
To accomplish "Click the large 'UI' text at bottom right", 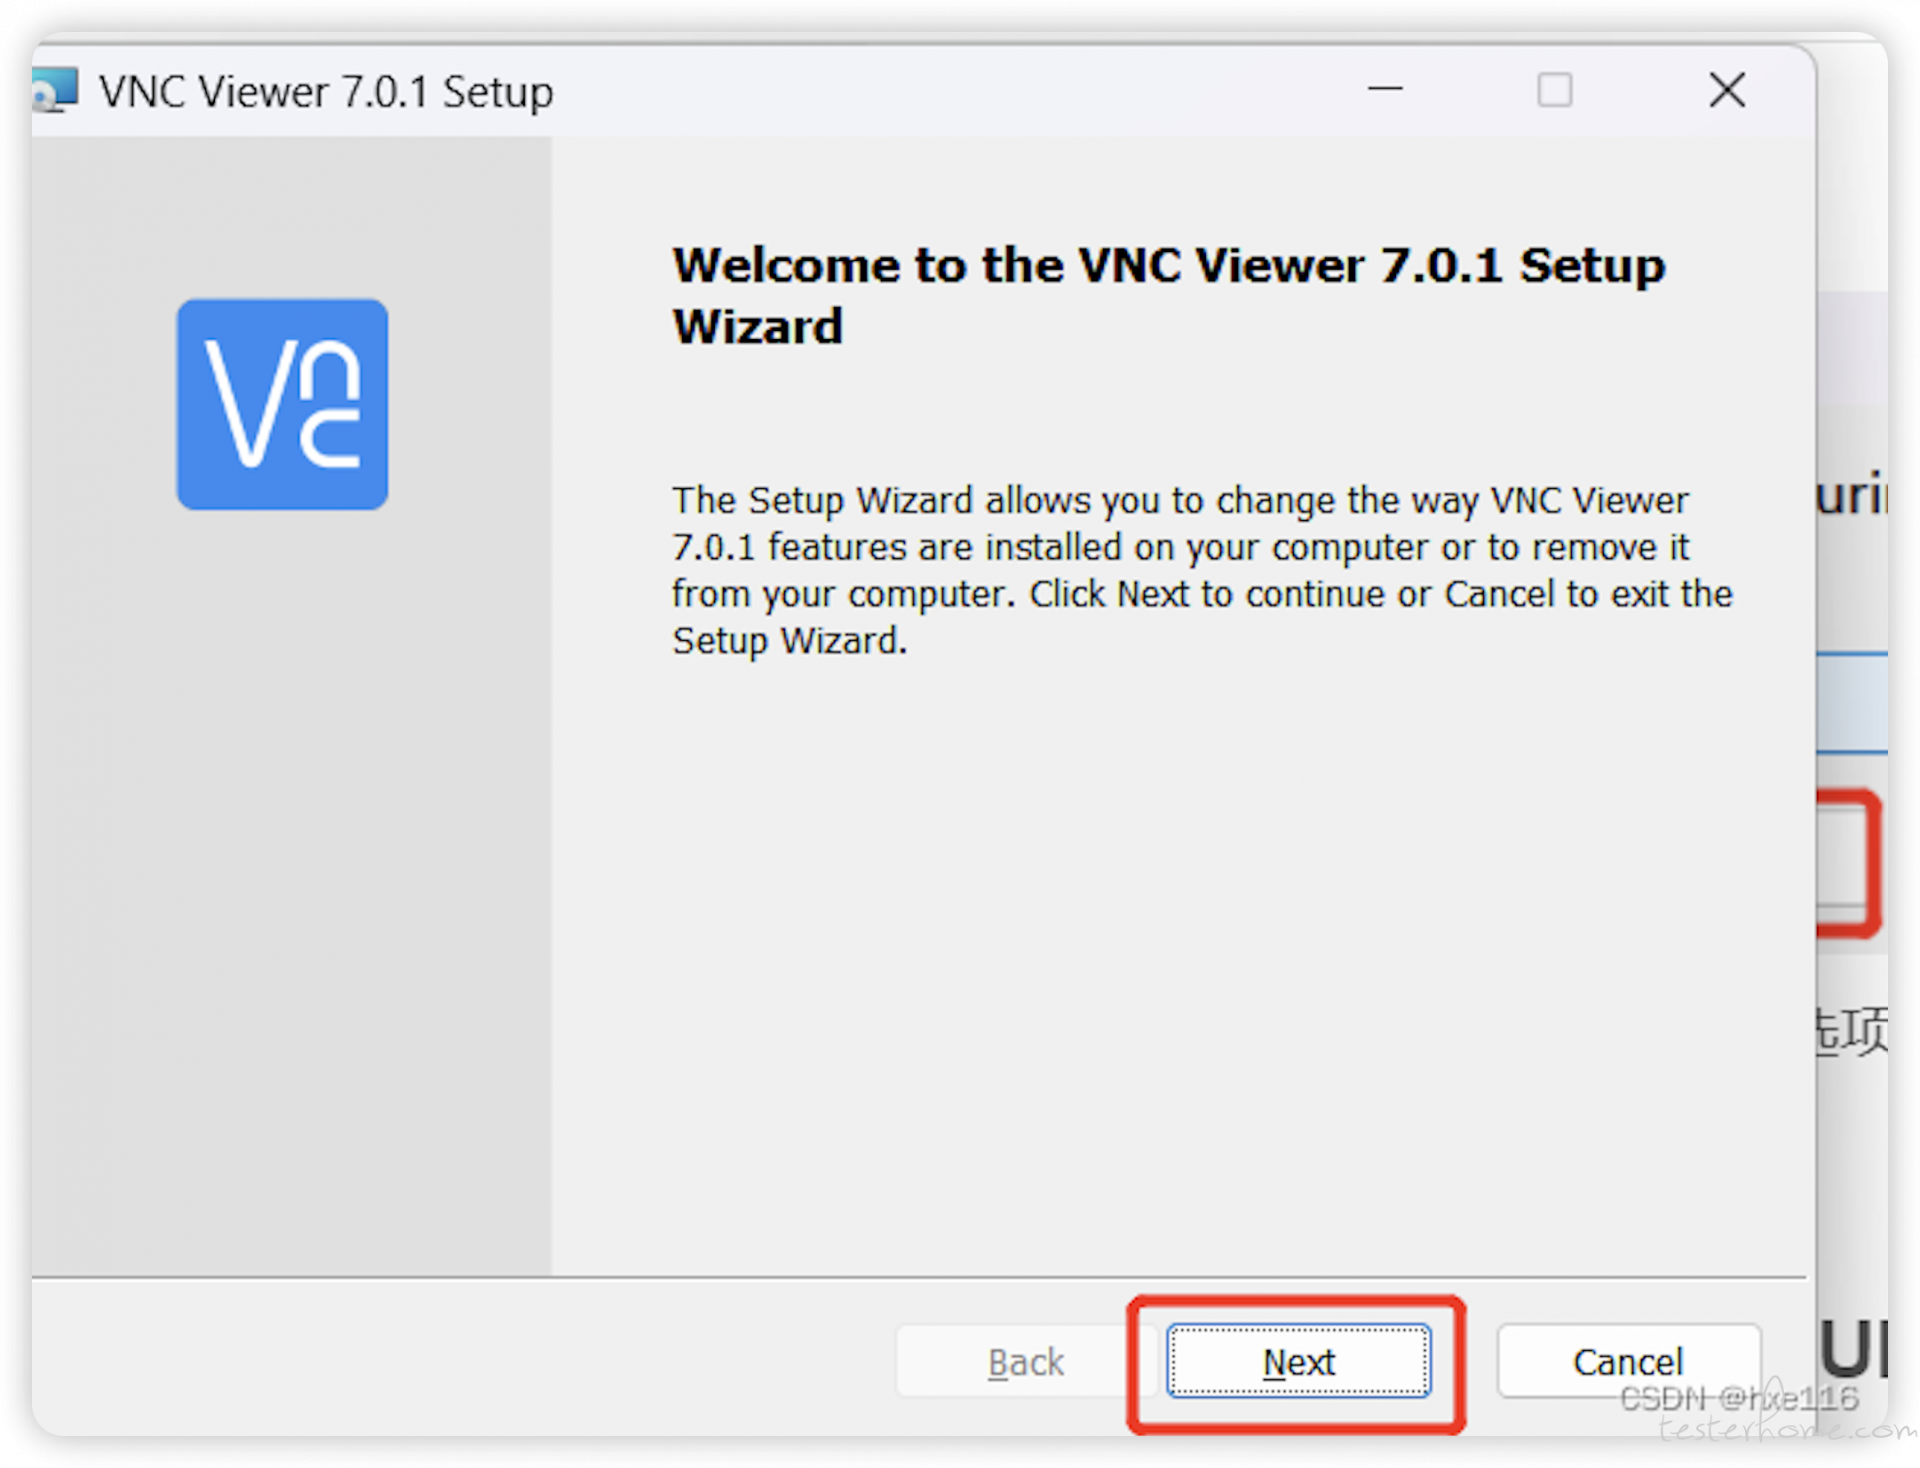I will click(x=1853, y=1348).
